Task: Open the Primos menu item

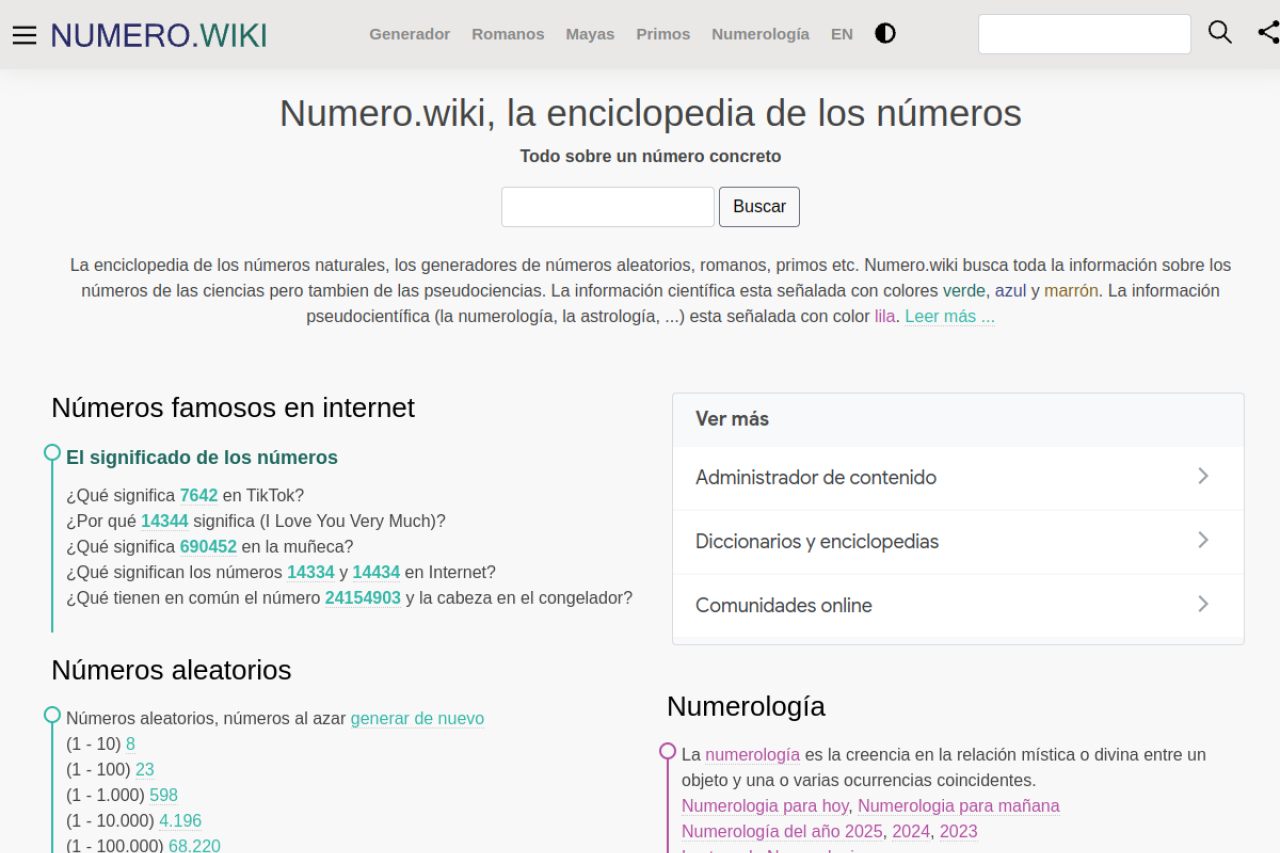Action: (663, 34)
